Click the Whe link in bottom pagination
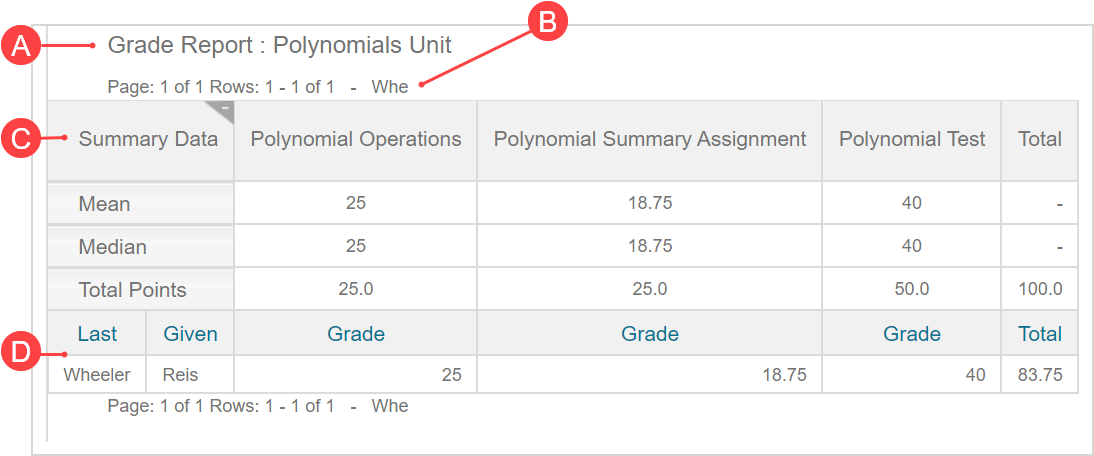This screenshot has width=1094, height=456. click(390, 406)
